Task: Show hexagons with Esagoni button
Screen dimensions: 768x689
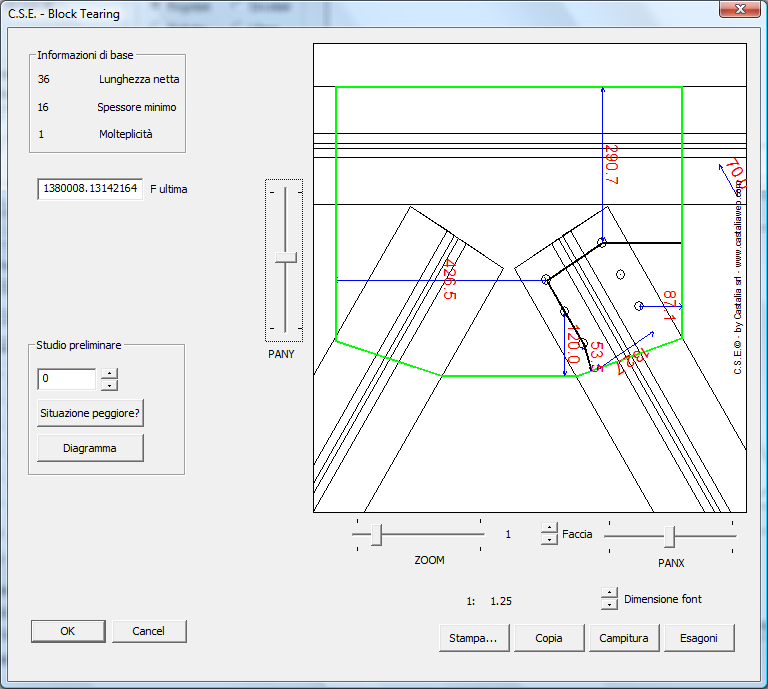Action: coord(699,638)
